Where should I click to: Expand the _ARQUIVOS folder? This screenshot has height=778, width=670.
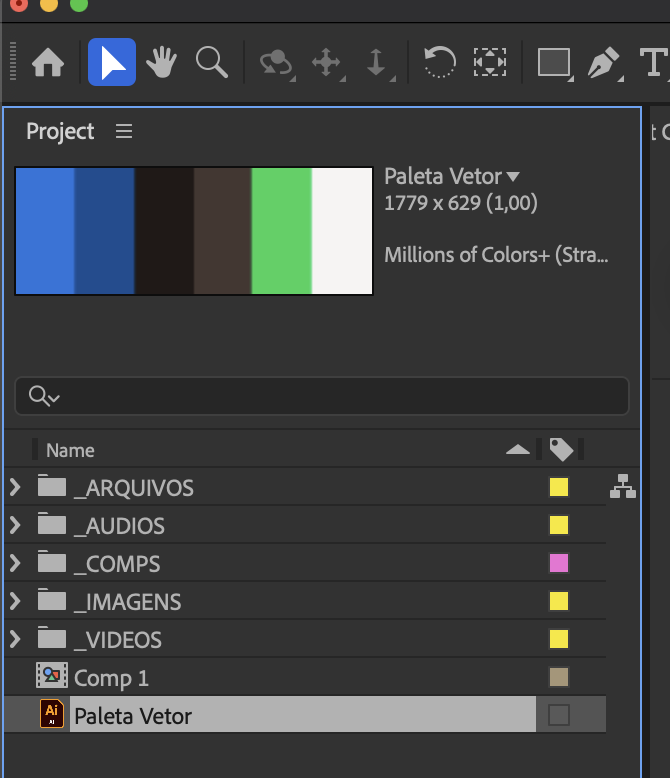pos(15,487)
